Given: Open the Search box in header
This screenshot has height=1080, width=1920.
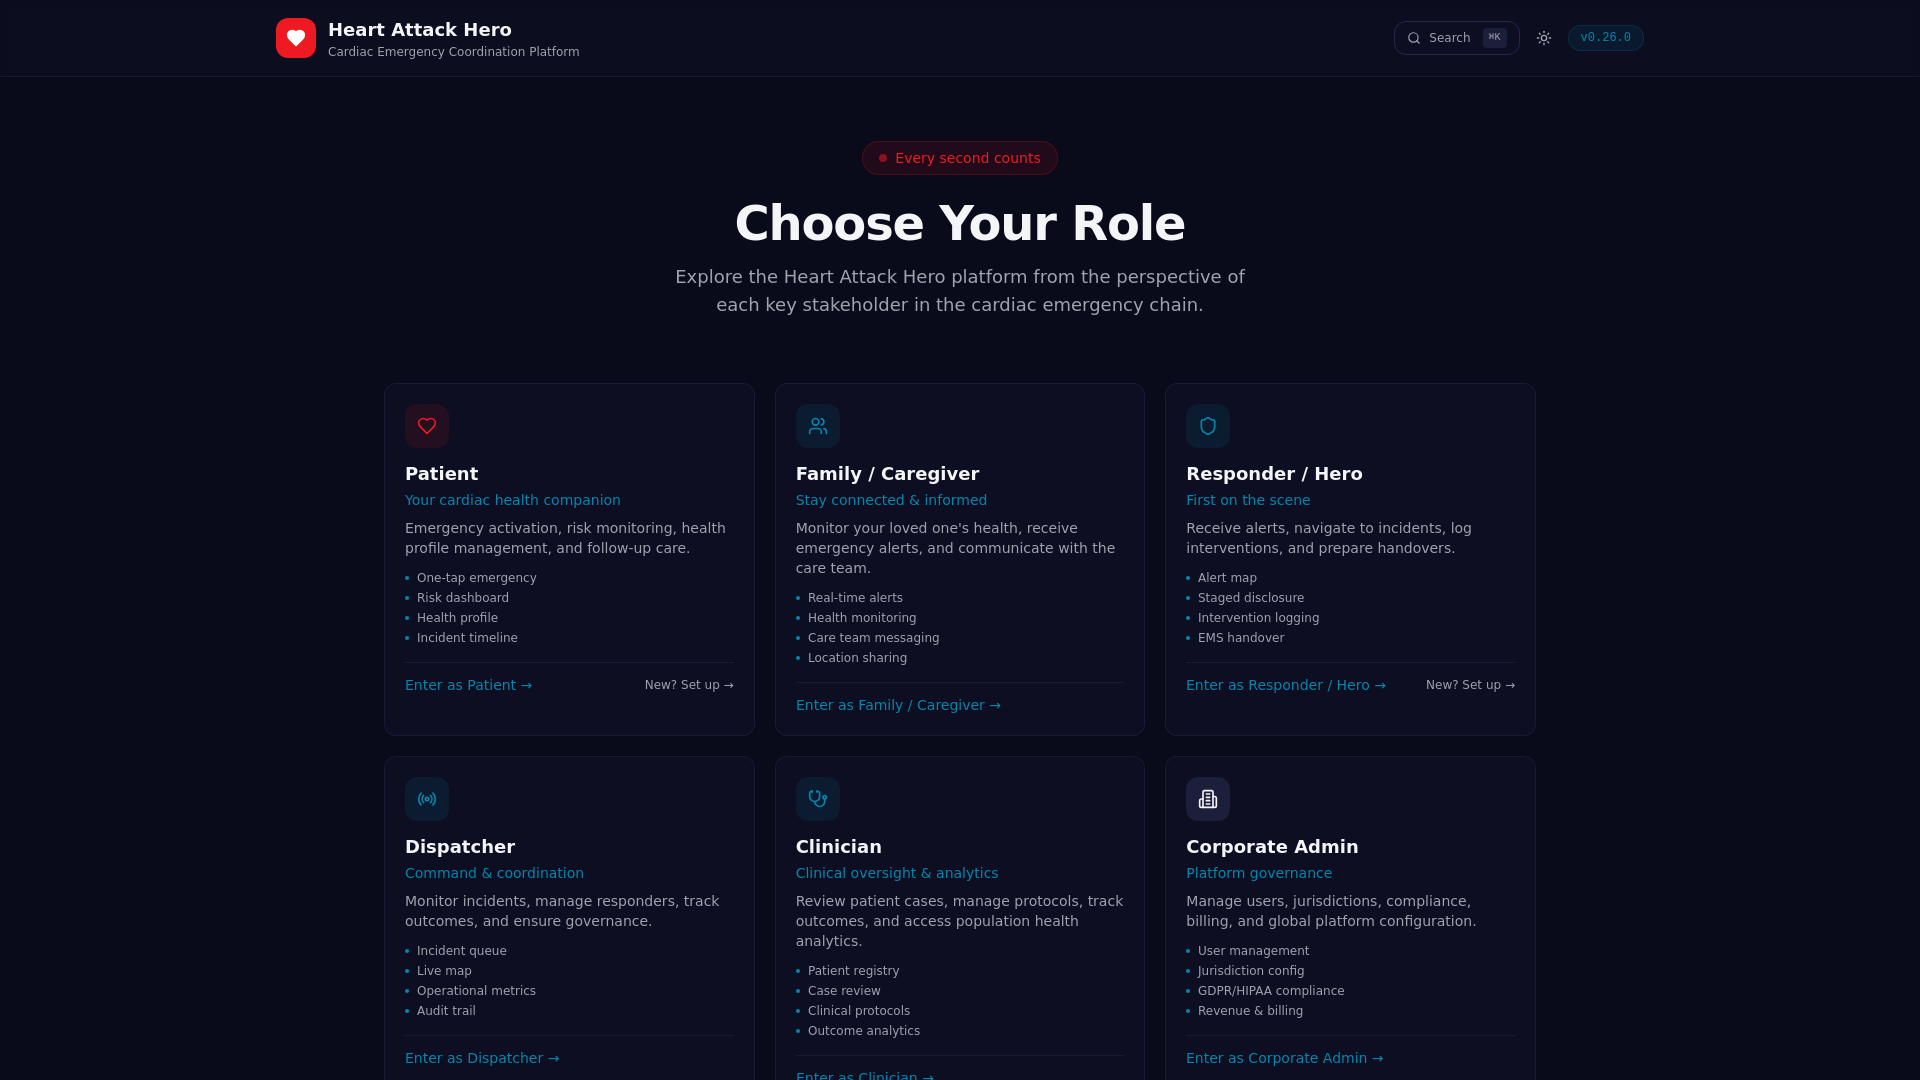Looking at the screenshot, I should (x=1455, y=38).
